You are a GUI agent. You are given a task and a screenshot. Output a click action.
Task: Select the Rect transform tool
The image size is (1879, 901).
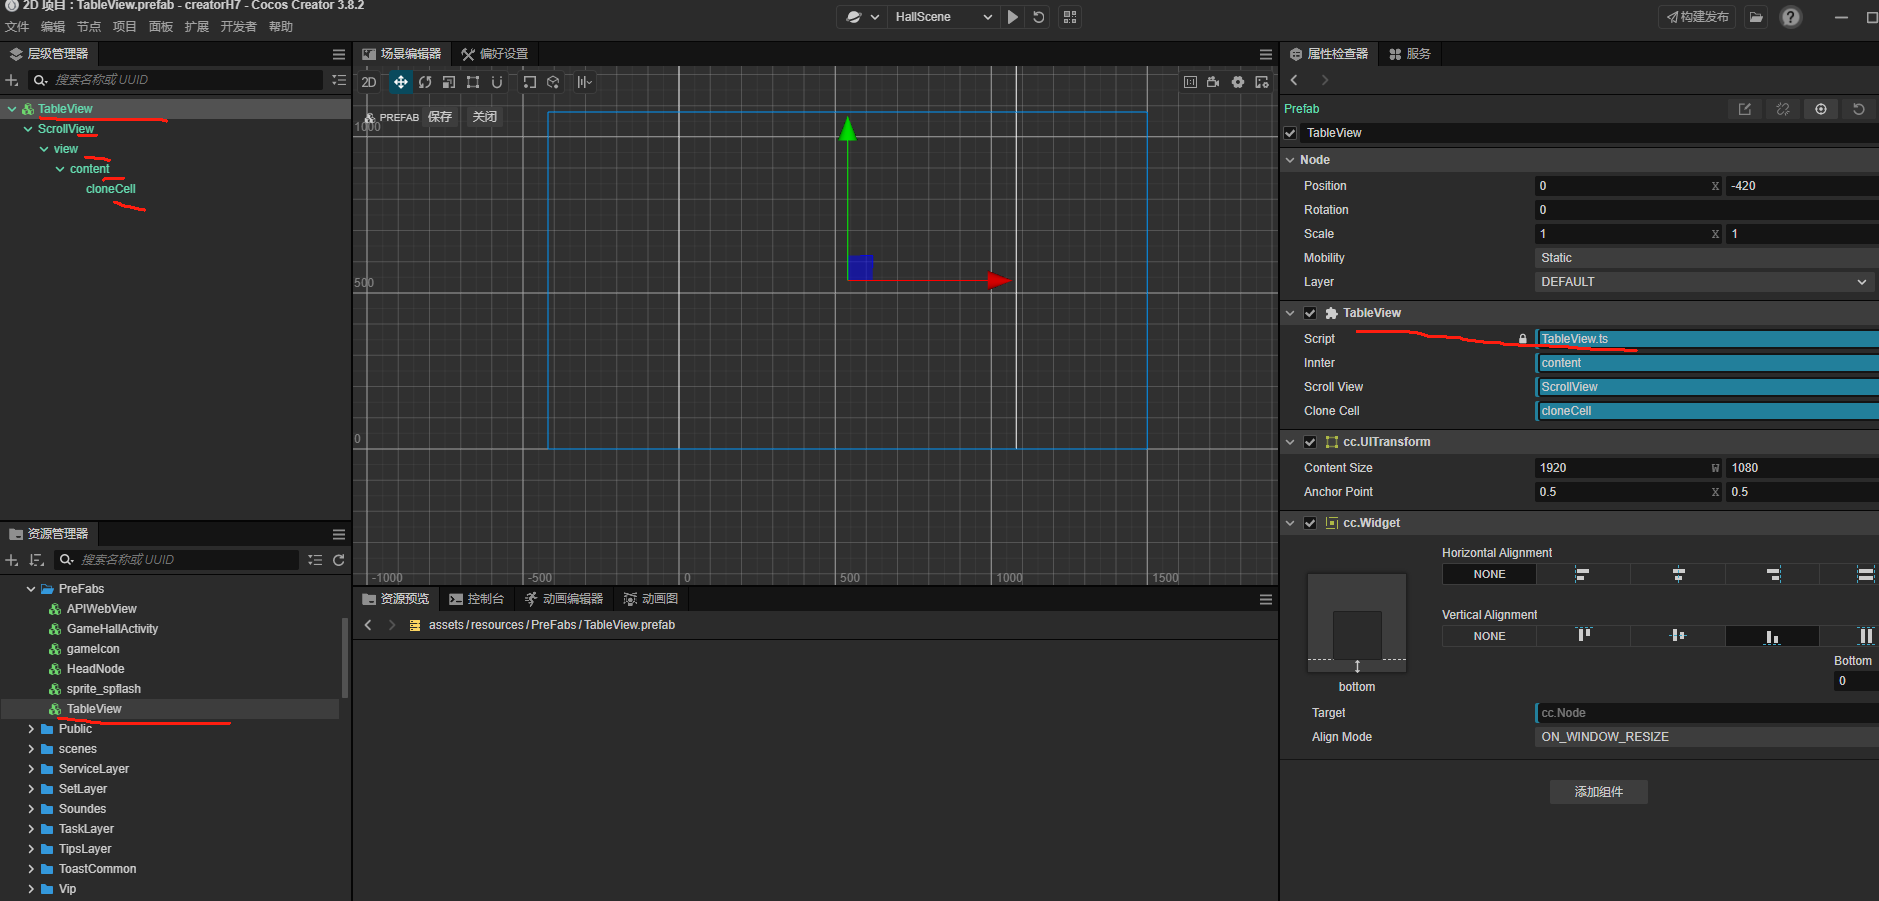473,82
